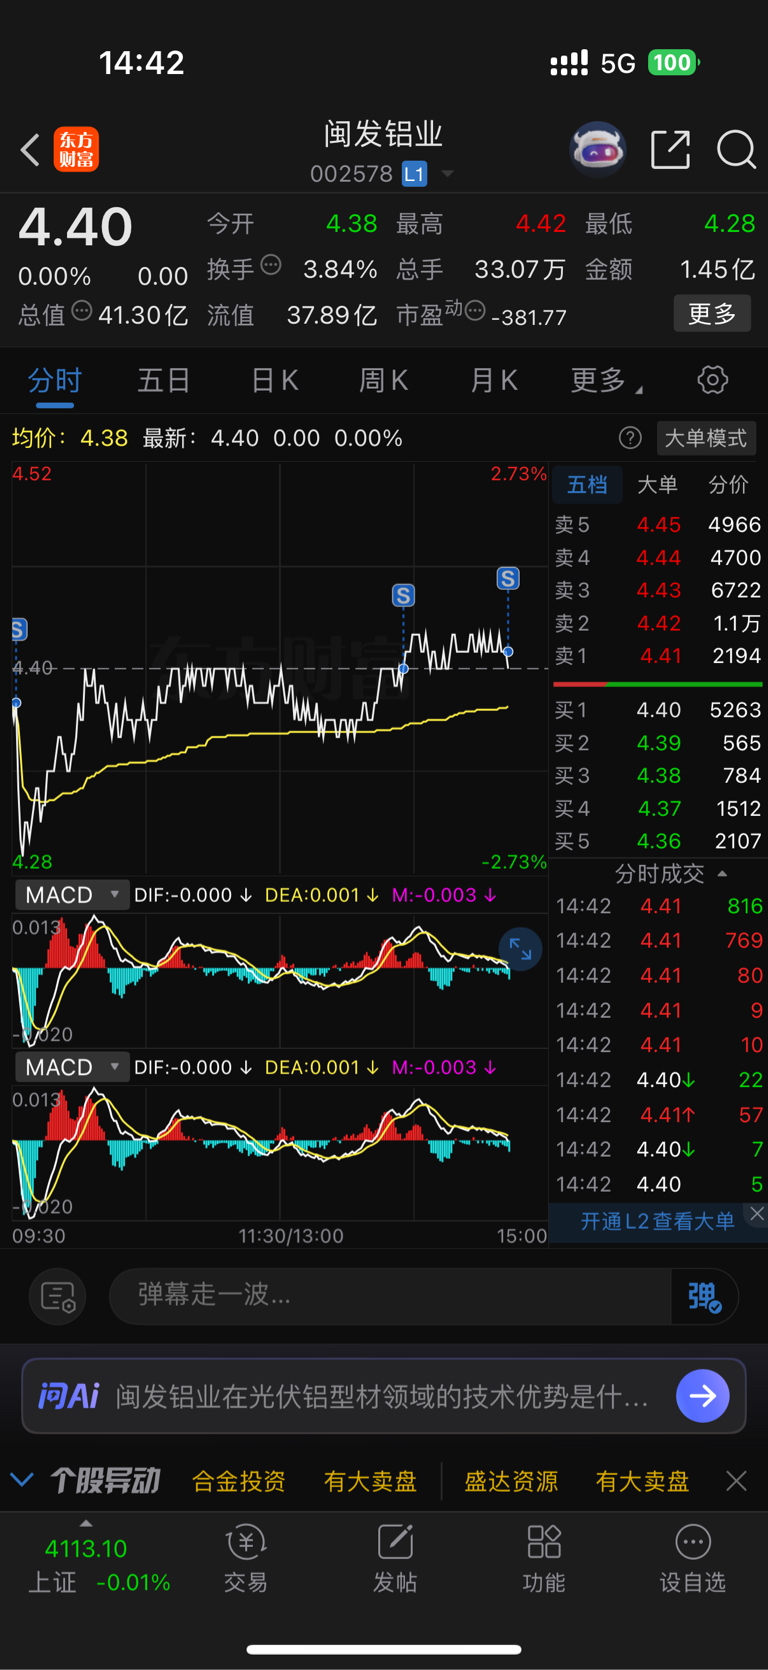The image size is (768, 1670).
Task: Switch to 周K chart tab
Action: 384,381
